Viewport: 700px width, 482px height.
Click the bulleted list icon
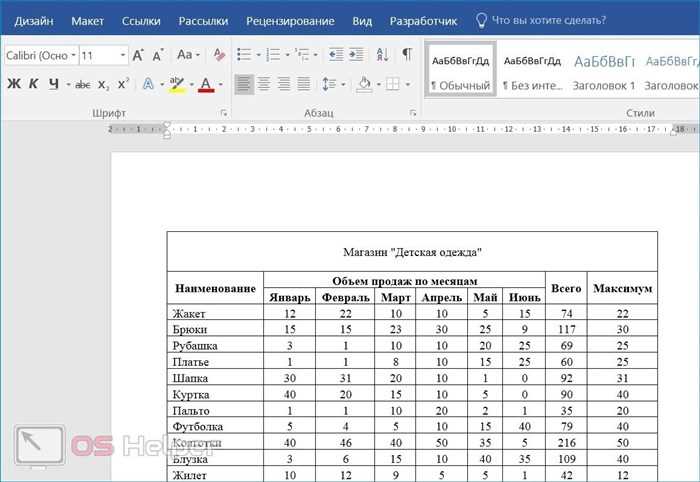[x=244, y=55]
